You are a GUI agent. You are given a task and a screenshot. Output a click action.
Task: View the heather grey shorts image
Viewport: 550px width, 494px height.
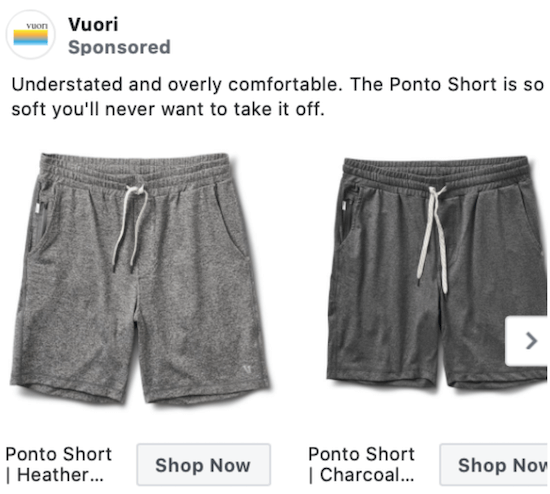pos(140,279)
